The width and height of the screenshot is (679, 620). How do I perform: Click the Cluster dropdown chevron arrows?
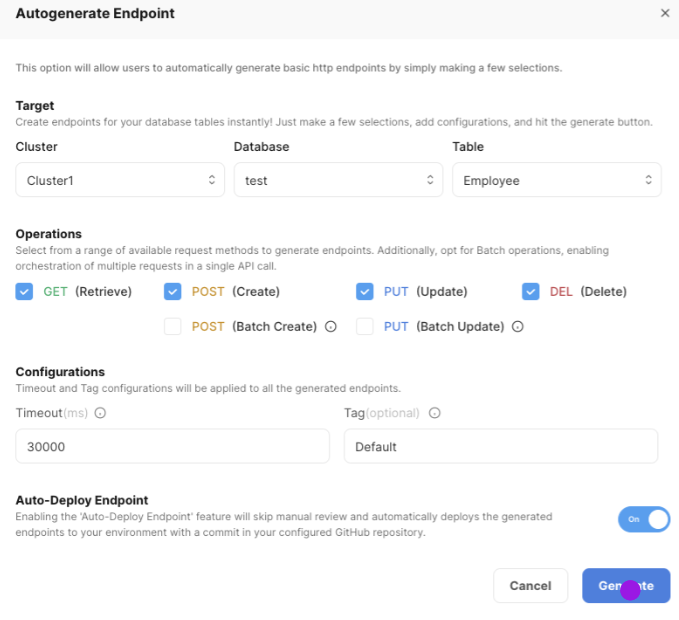tap(211, 180)
